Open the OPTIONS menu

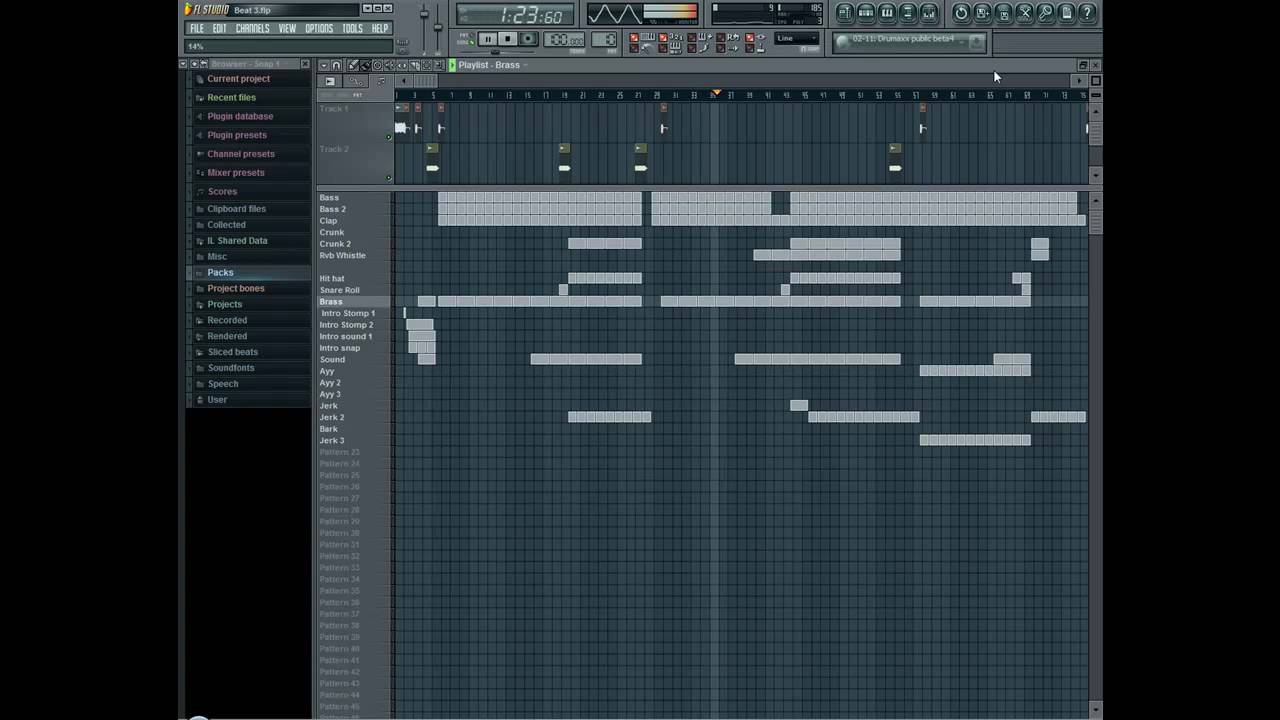pyautogui.click(x=319, y=29)
